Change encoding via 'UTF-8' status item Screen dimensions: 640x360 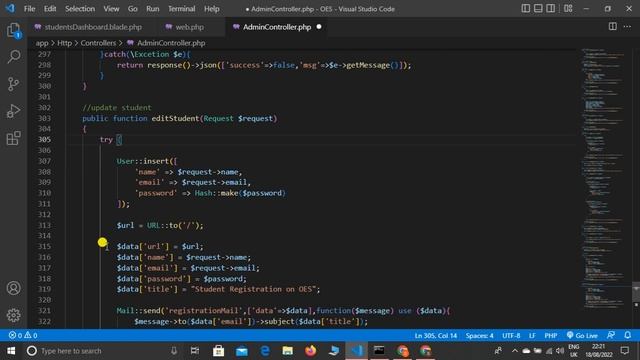click(x=511, y=336)
